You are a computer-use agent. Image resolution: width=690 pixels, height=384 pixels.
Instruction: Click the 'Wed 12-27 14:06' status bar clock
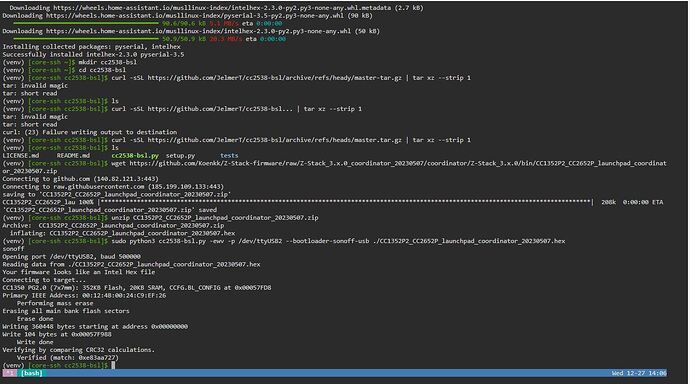point(639,373)
